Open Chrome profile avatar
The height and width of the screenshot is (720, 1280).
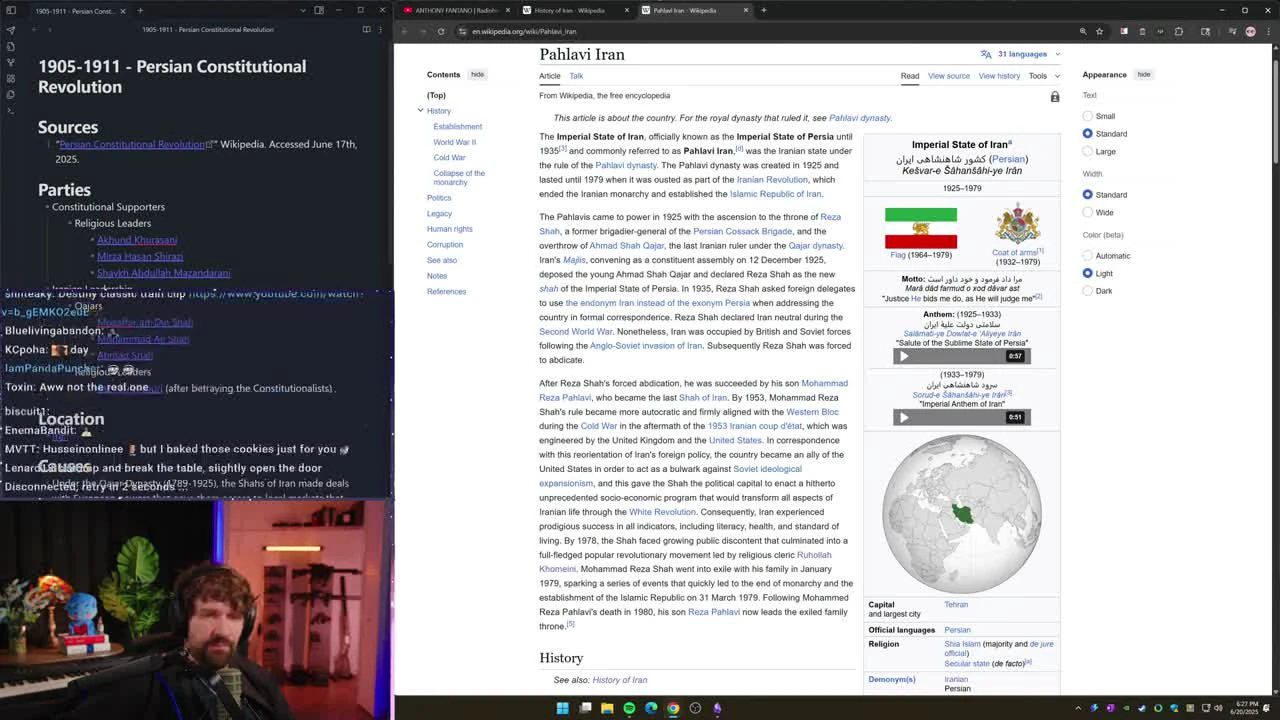click(x=1250, y=31)
